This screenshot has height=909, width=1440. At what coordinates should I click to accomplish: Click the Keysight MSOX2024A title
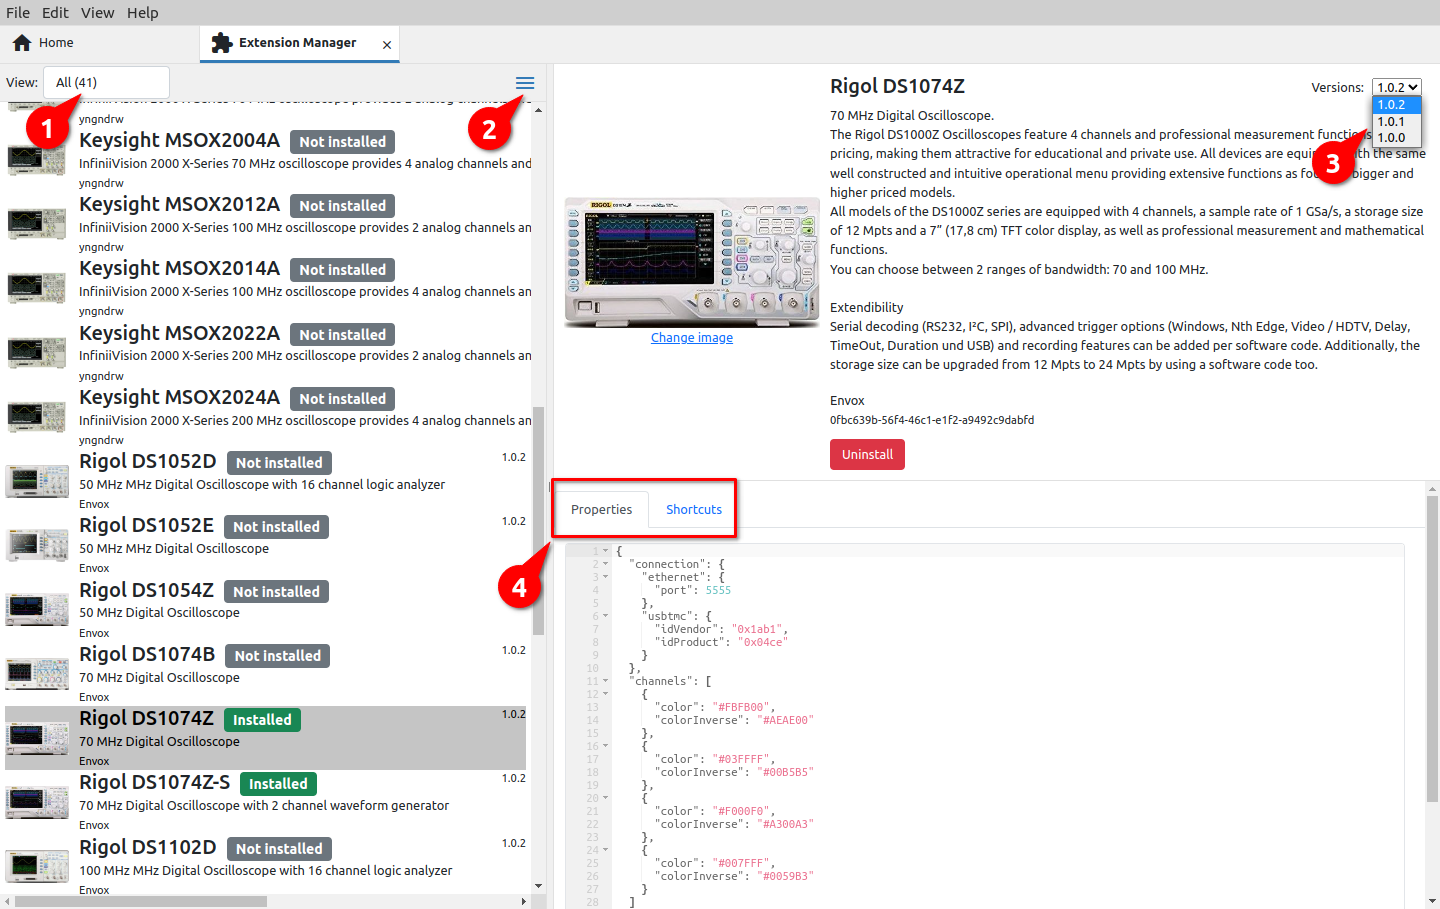point(179,398)
